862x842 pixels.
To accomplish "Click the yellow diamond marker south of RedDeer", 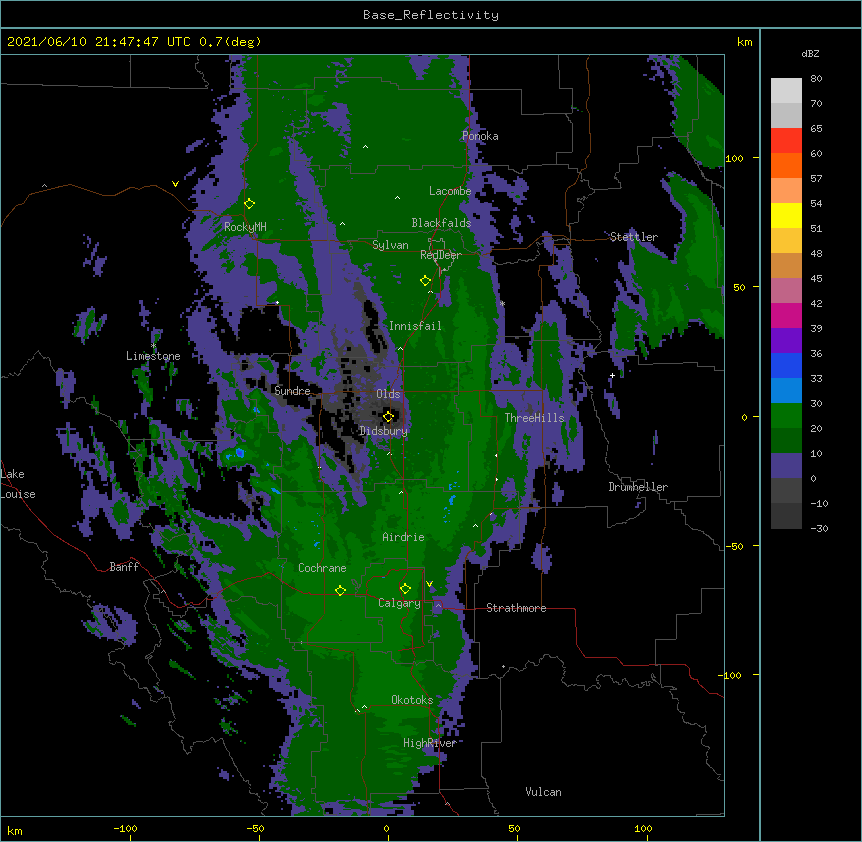I will coord(425,281).
